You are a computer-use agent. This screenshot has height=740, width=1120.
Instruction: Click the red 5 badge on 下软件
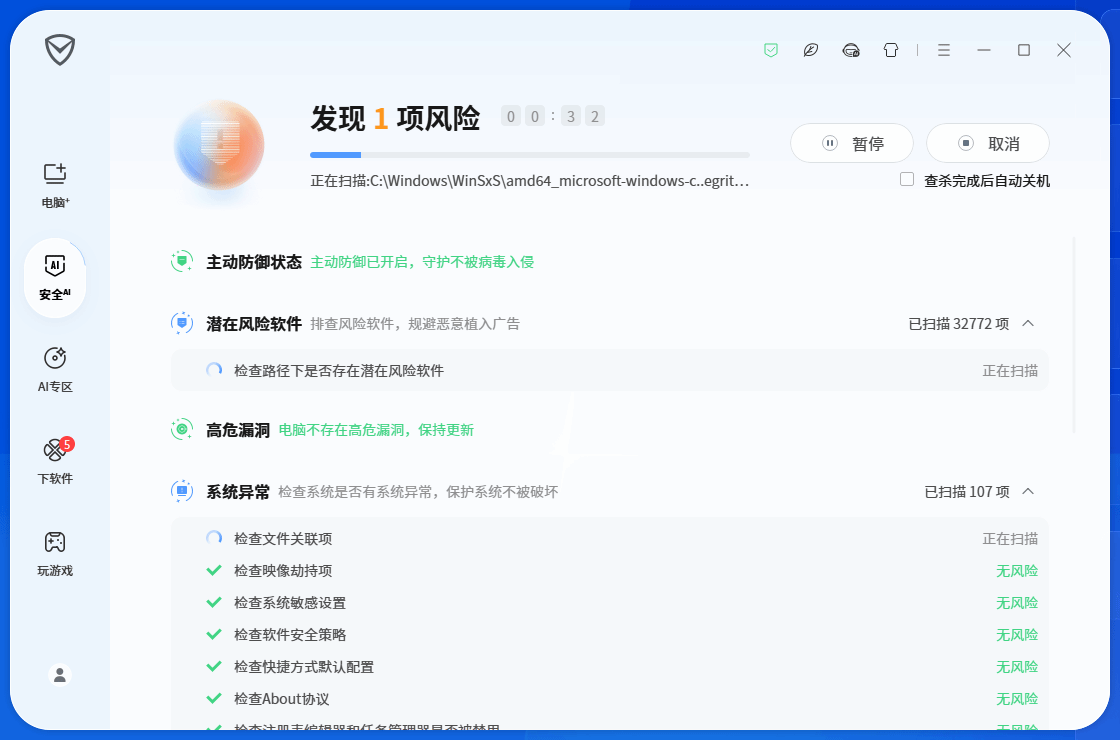tap(66, 444)
